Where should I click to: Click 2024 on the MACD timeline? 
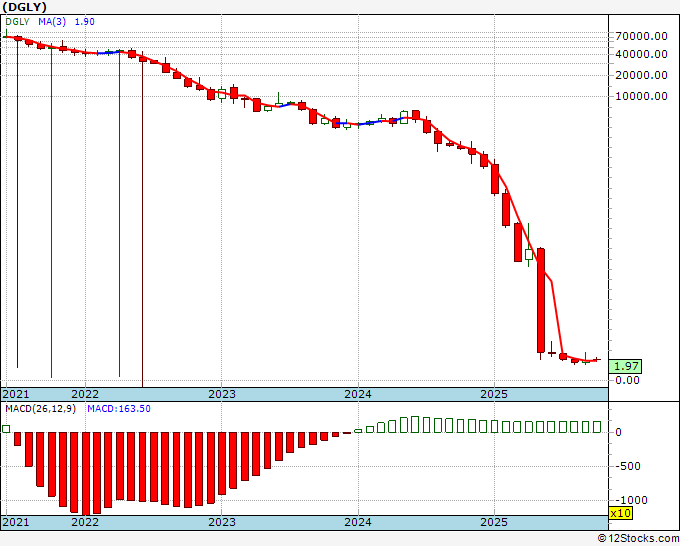coord(358,522)
